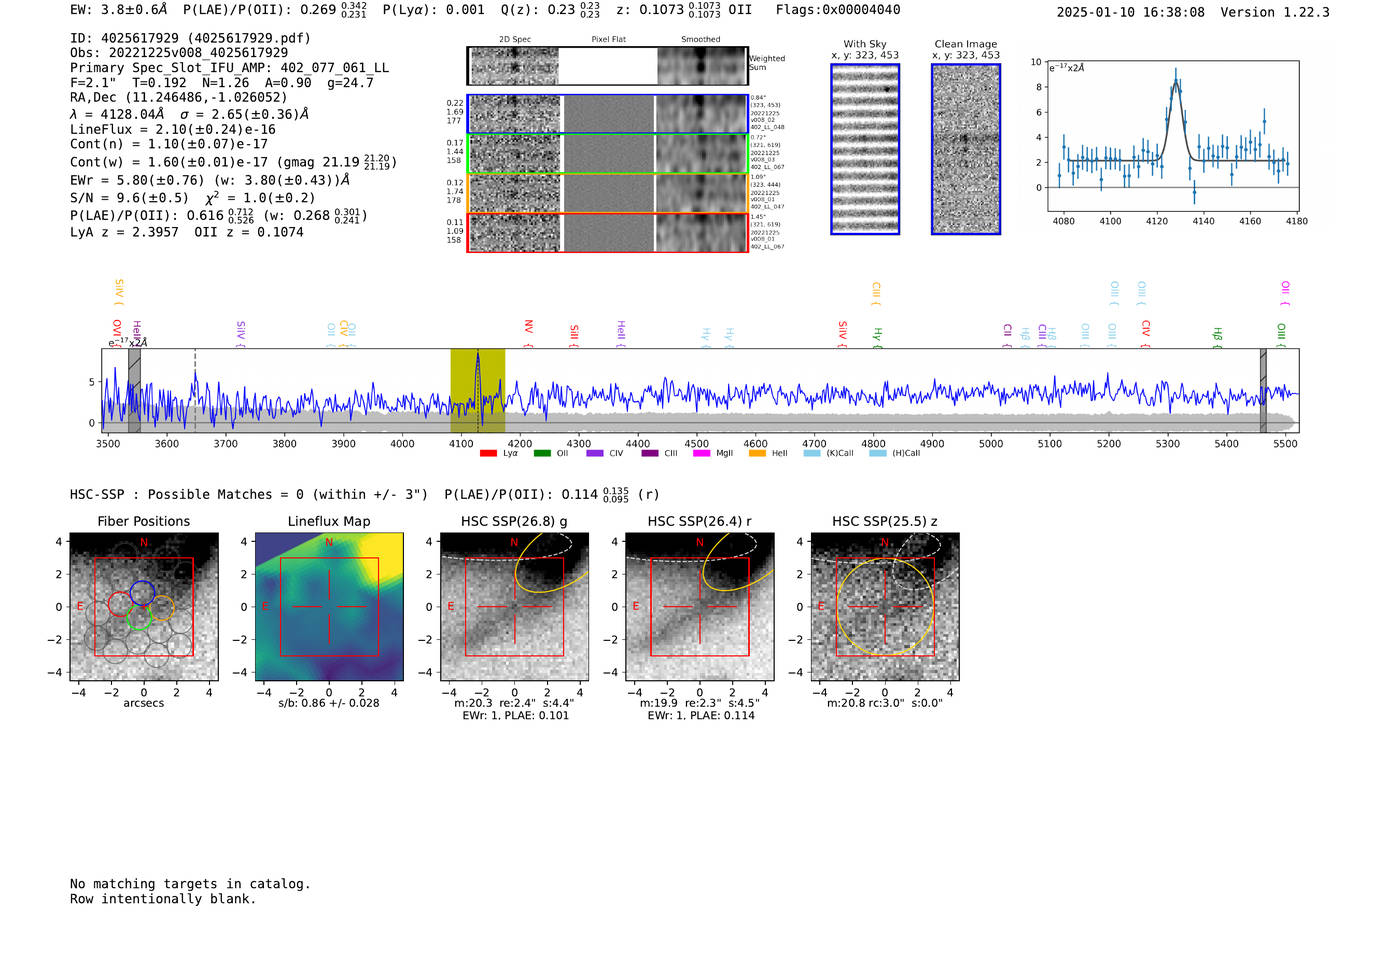Click the 'RA,Dec (11.246486,-1.026052)' line
1400x953 pixels.
(178, 97)
